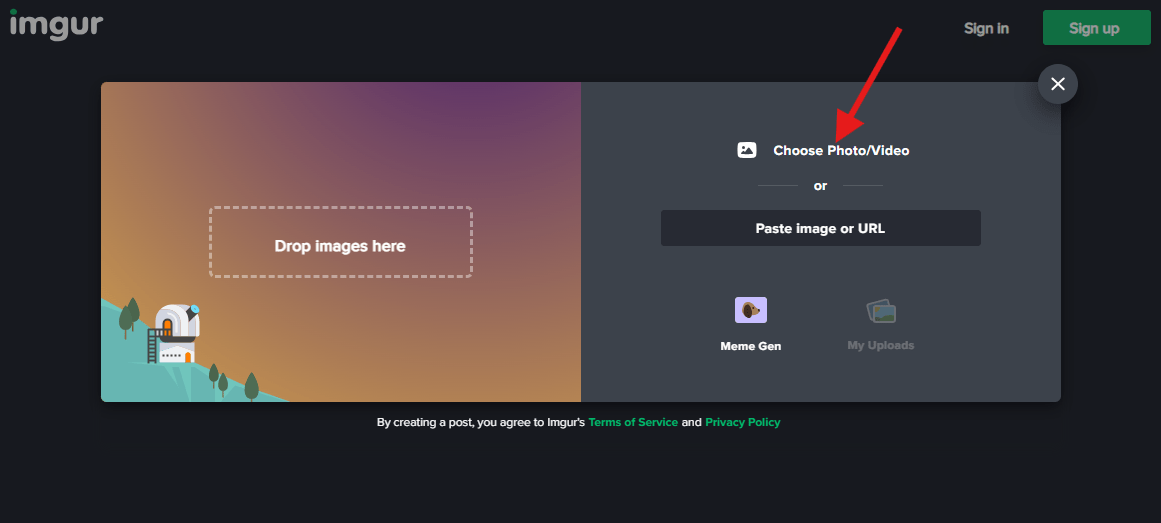Focus the Paste image or URL field
Image resolution: width=1161 pixels, height=523 pixels.
point(820,228)
